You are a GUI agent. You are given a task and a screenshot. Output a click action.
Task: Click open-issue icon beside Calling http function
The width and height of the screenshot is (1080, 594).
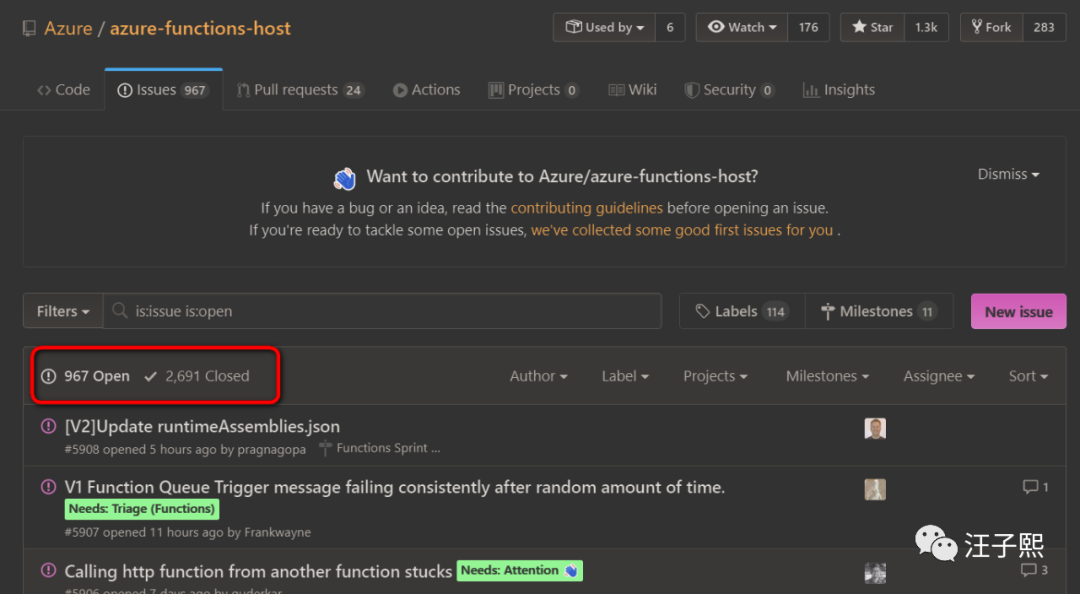click(48, 570)
